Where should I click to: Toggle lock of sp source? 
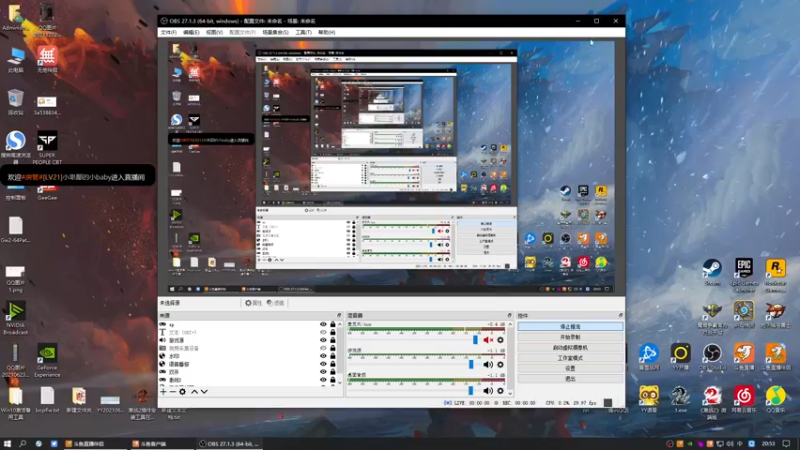coord(333,324)
